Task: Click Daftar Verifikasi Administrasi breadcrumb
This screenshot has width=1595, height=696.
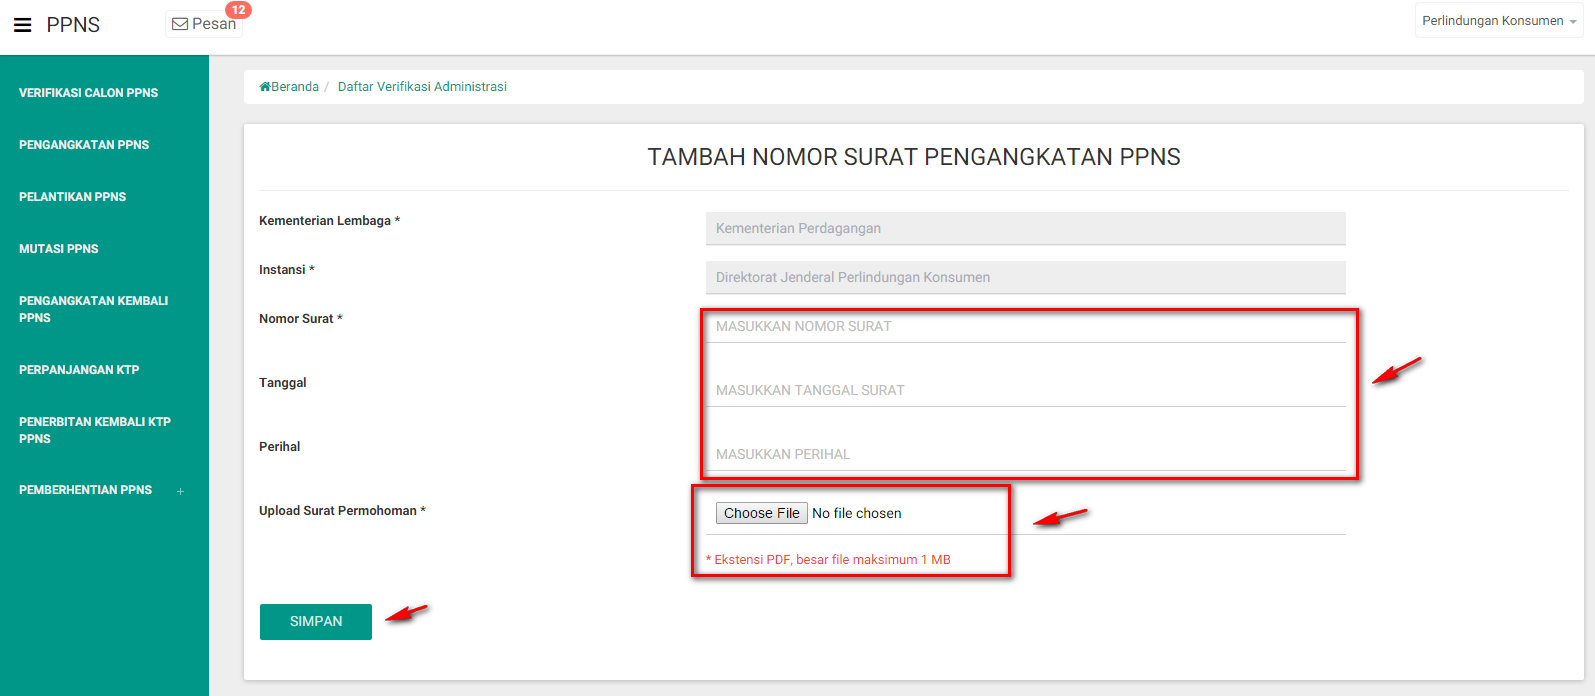Action: (422, 87)
